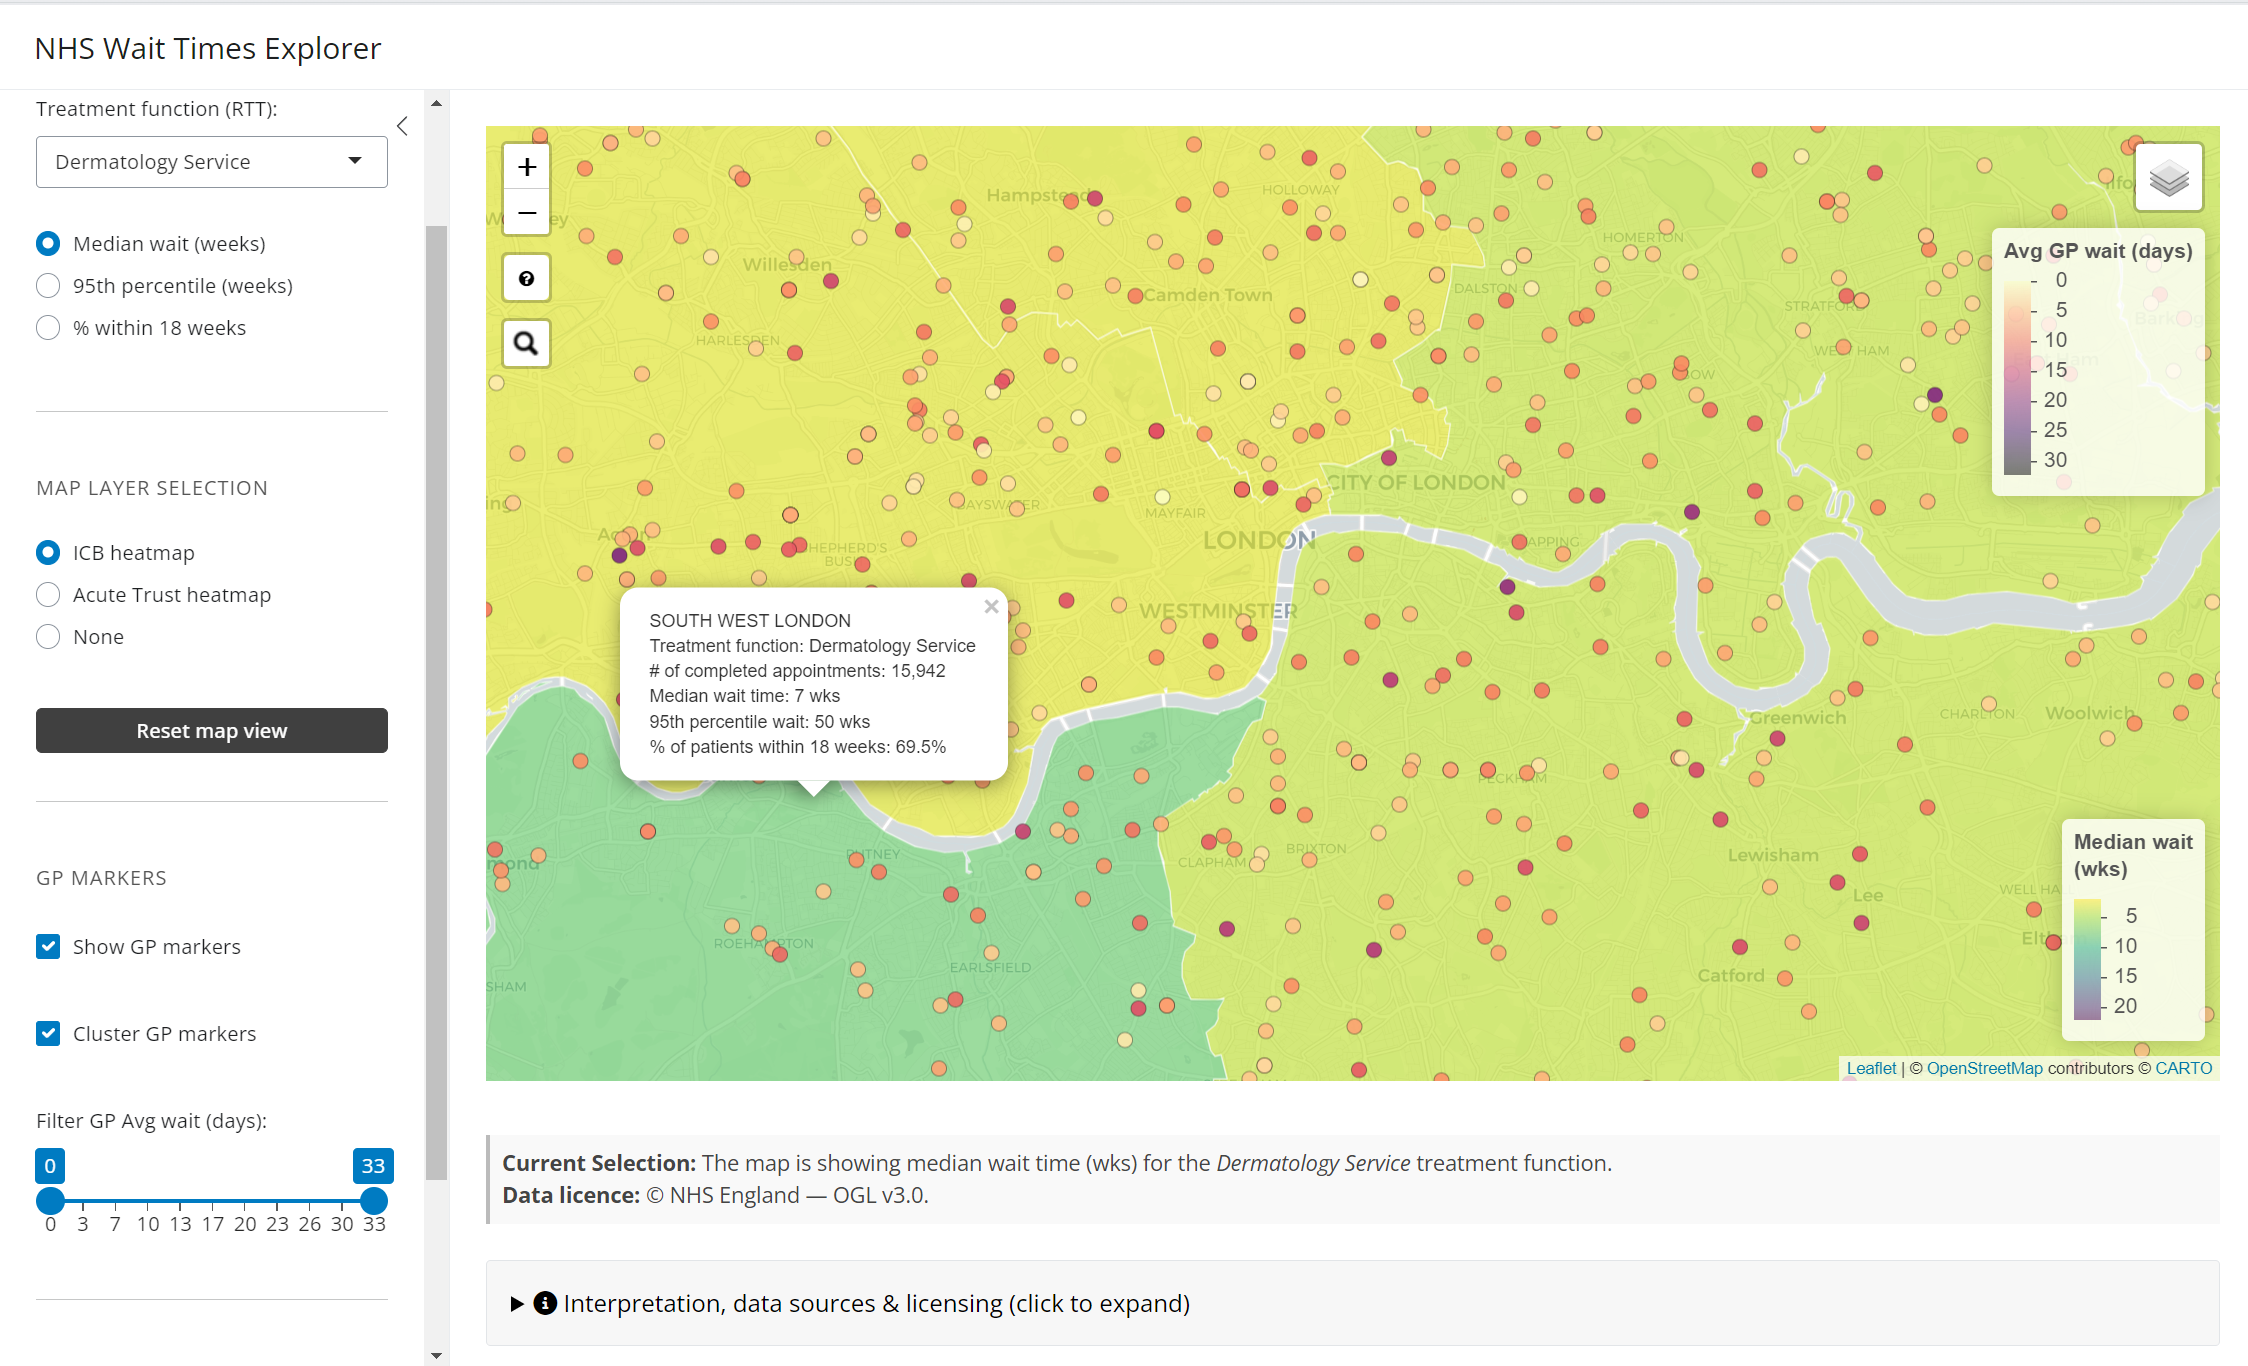Collapse the sidebar with the chevron
The height and width of the screenshot is (1366, 2248).
[402, 126]
